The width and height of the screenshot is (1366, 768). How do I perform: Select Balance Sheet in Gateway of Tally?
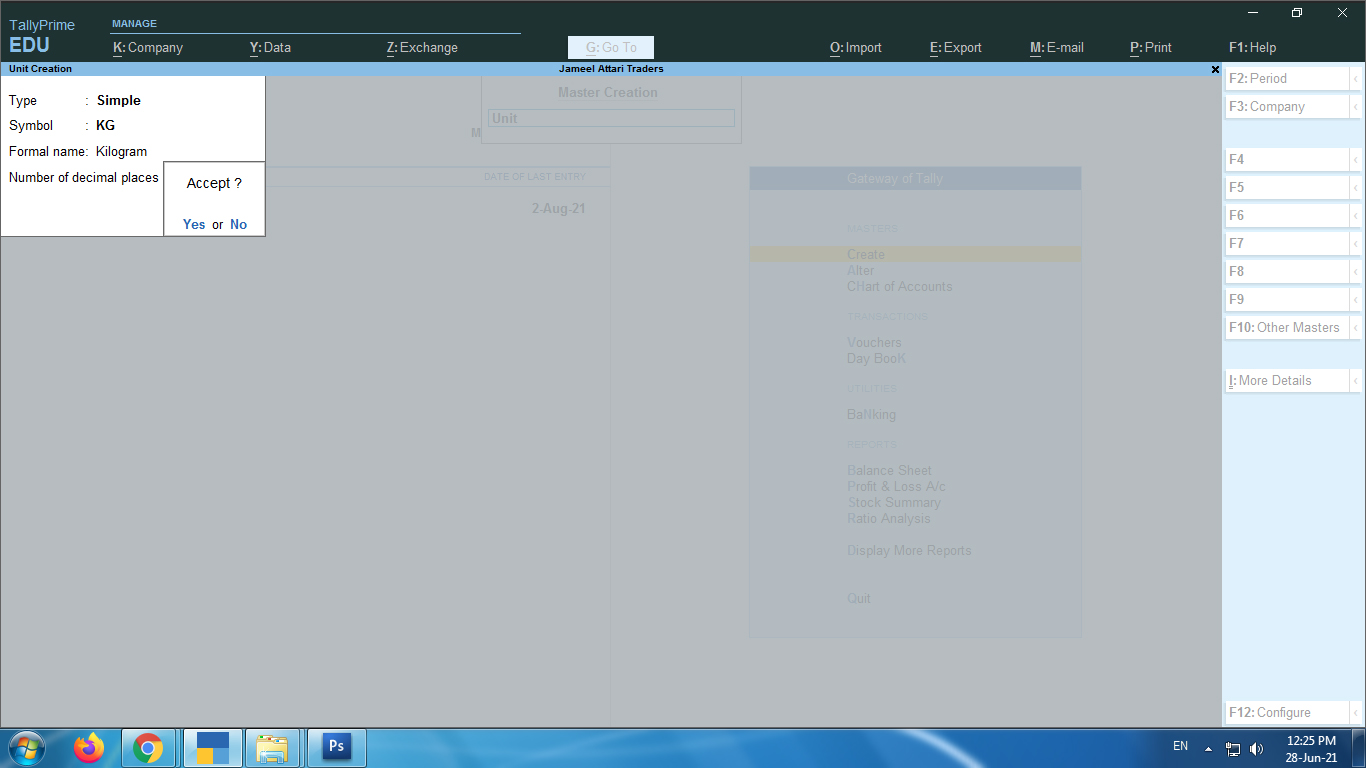pyautogui.click(x=889, y=470)
